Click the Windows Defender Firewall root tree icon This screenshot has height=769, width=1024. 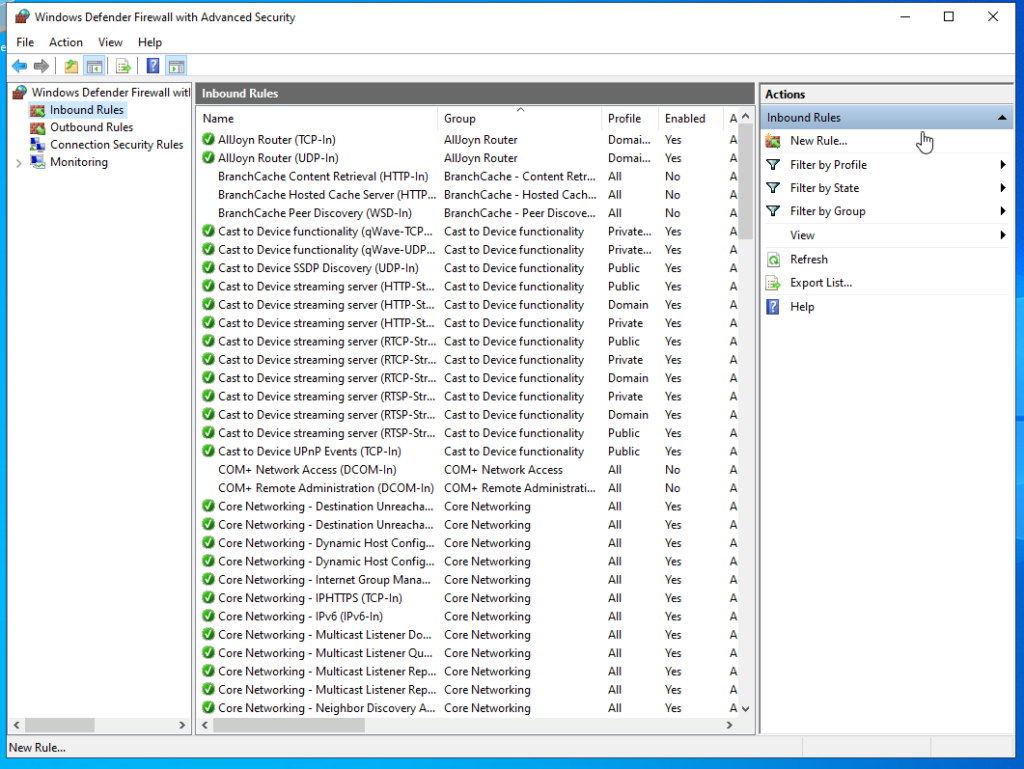click(20, 93)
